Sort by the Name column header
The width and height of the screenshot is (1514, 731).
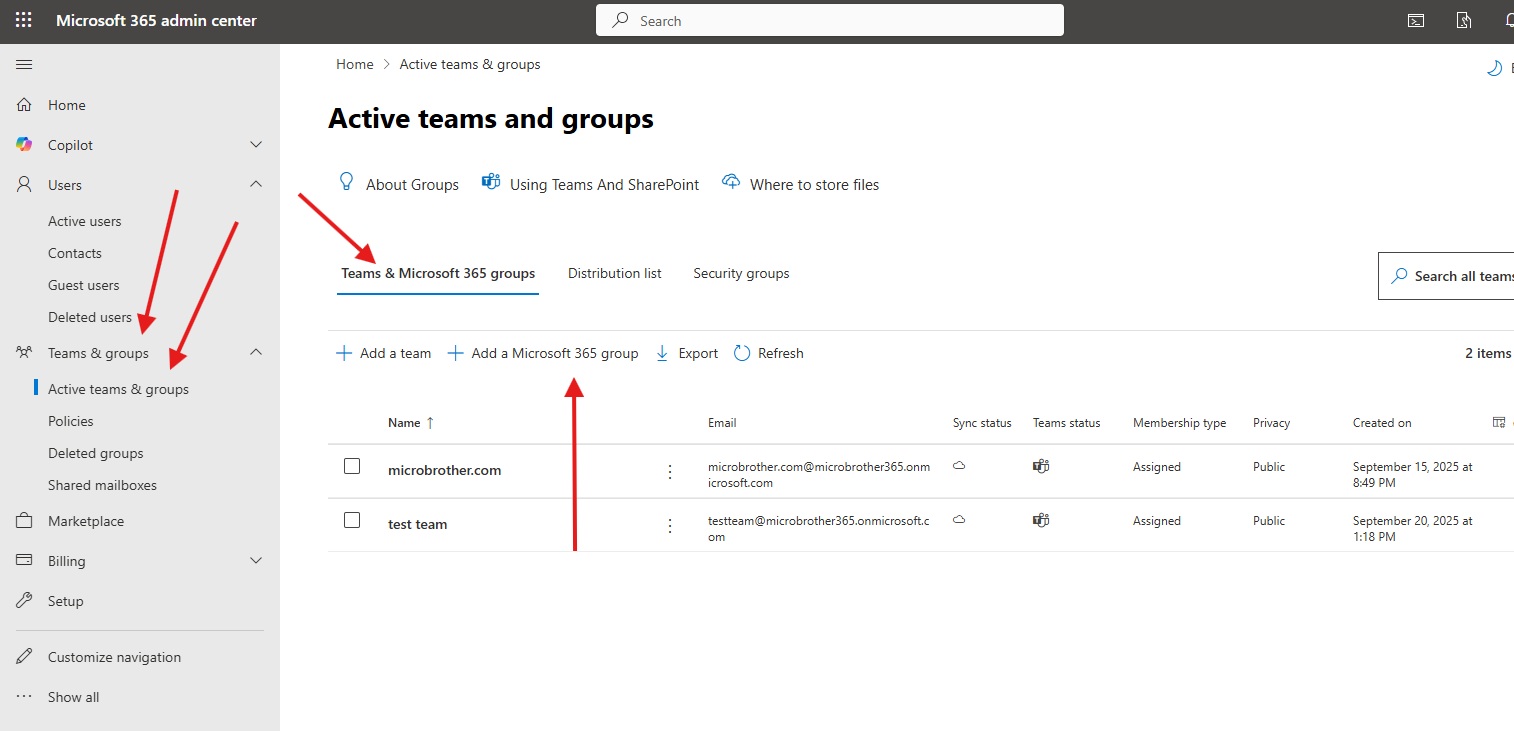(x=404, y=423)
